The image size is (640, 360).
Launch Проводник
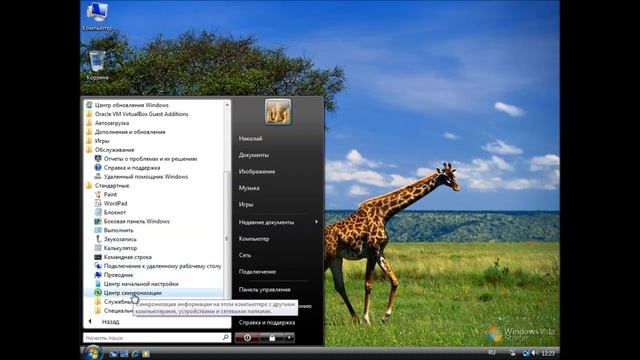tap(114, 275)
